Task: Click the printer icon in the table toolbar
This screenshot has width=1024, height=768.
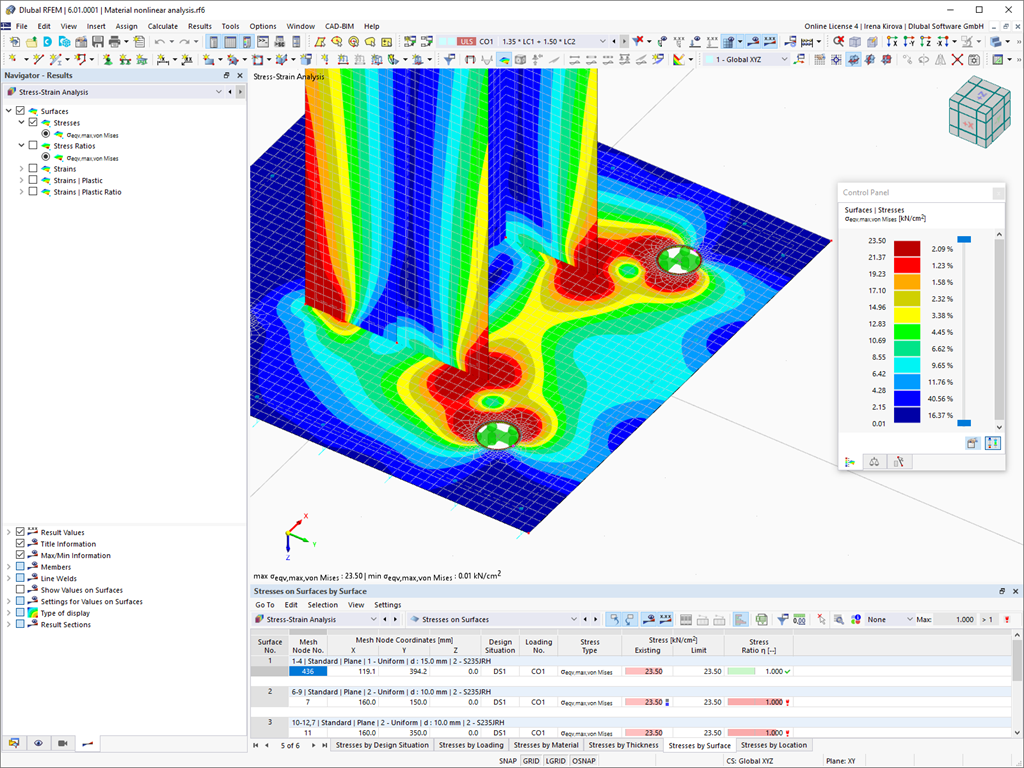Action: pos(763,618)
